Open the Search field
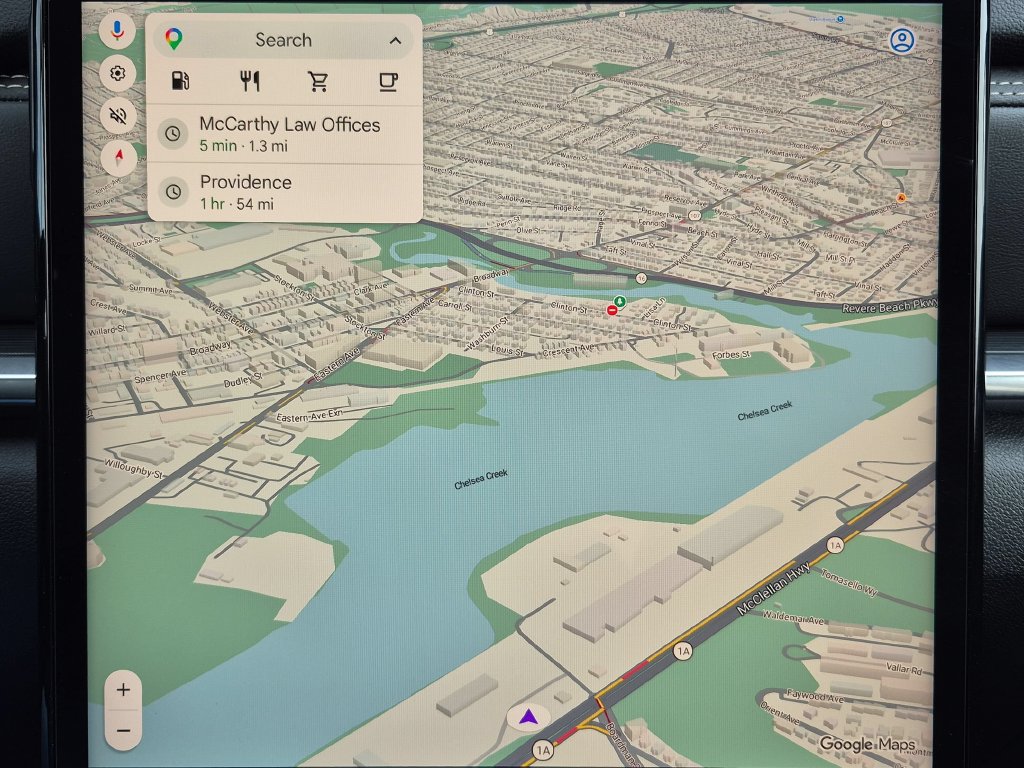 pyautogui.click(x=284, y=40)
